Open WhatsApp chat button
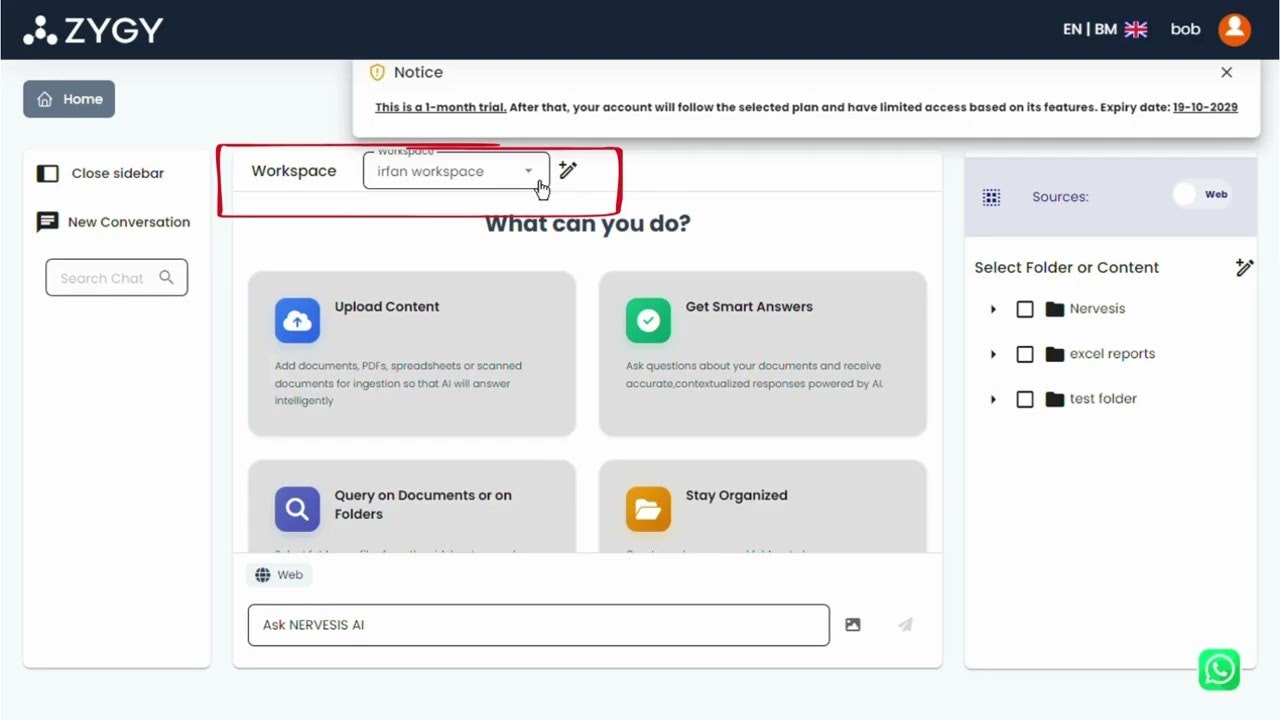The image size is (1280, 720). [1220, 670]
